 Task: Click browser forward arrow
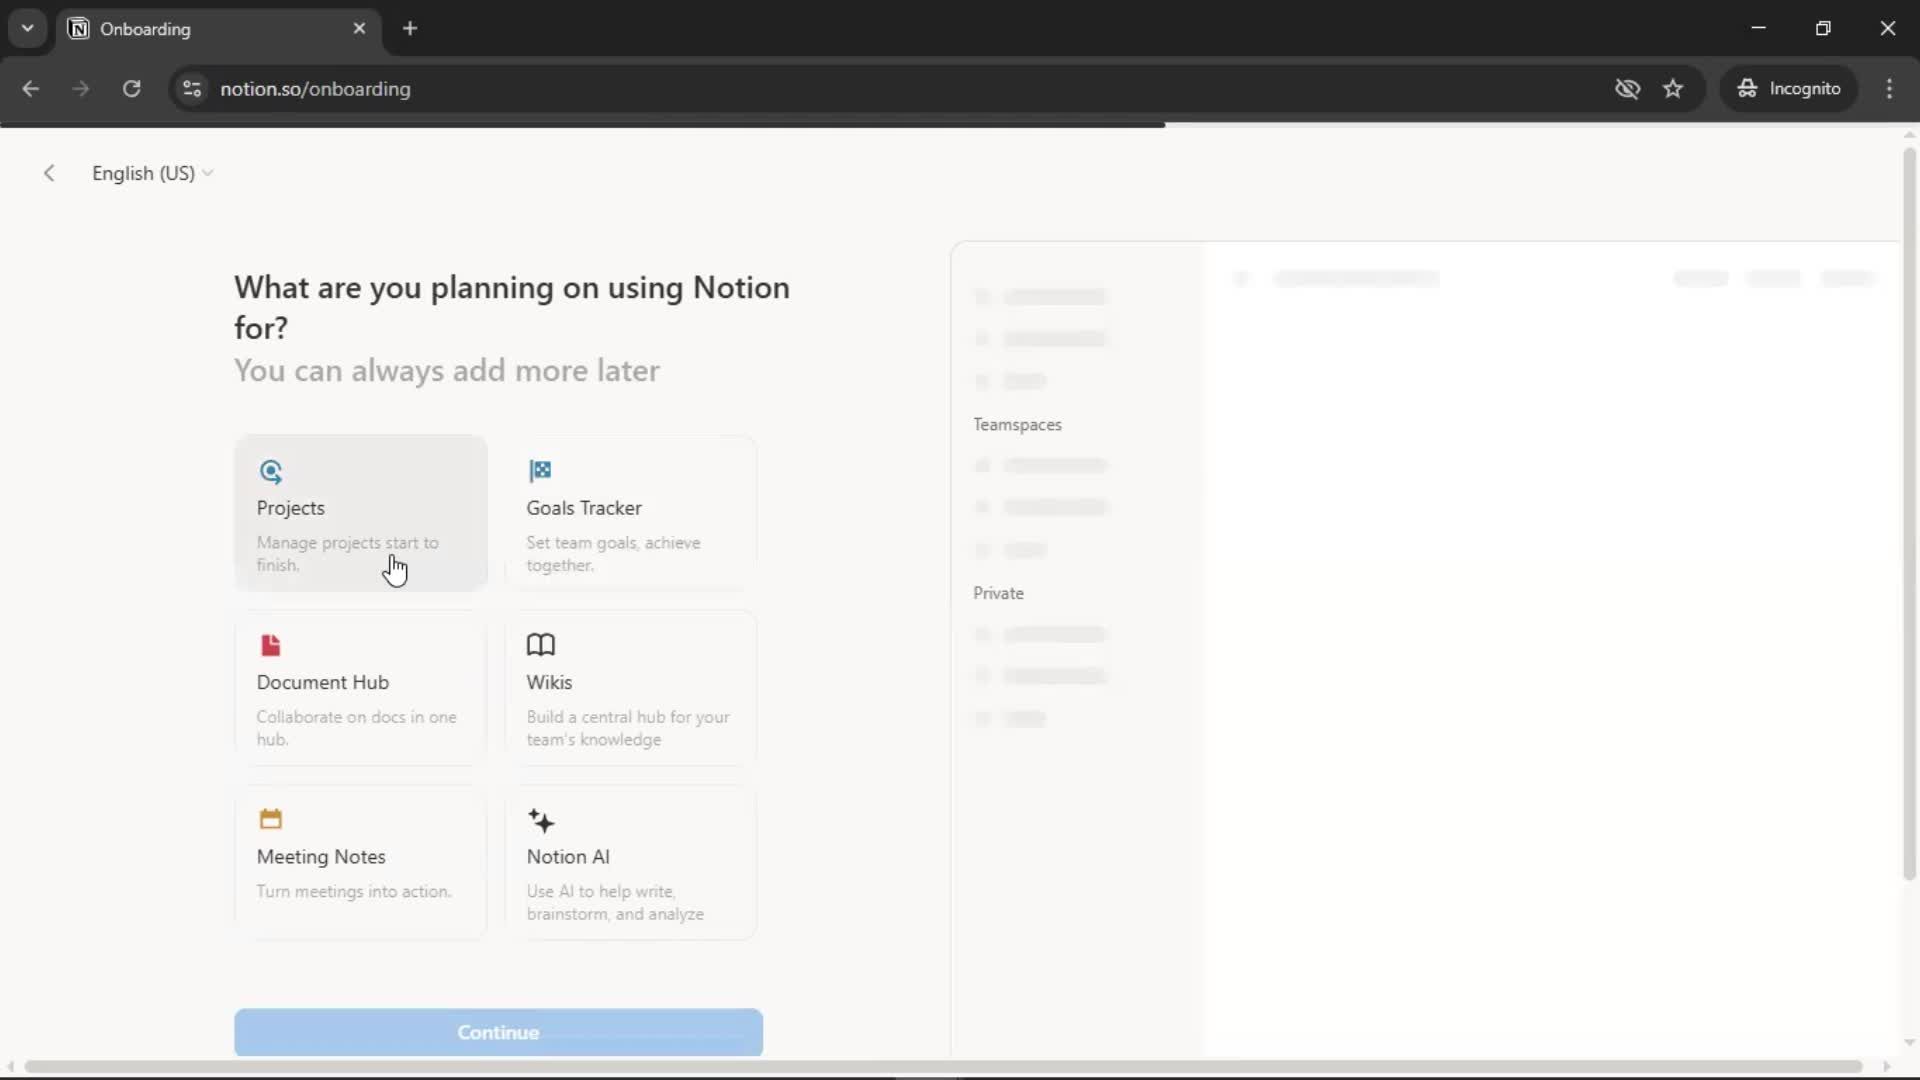pos(81,89)
